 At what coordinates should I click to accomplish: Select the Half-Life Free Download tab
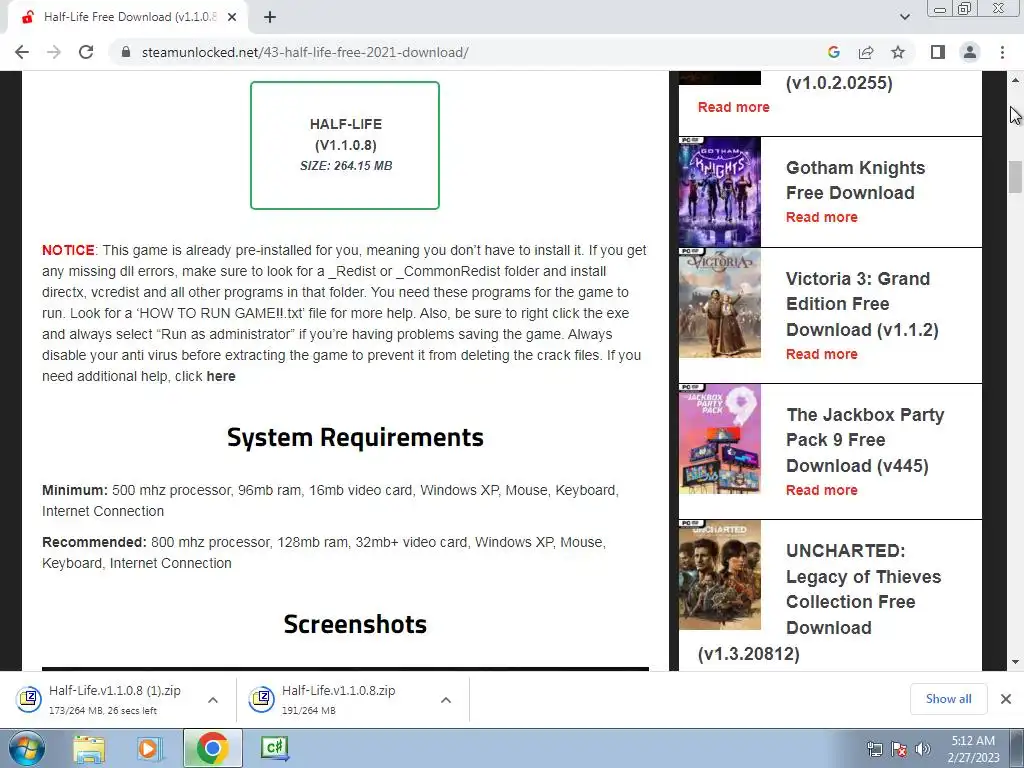coord(129,18)
